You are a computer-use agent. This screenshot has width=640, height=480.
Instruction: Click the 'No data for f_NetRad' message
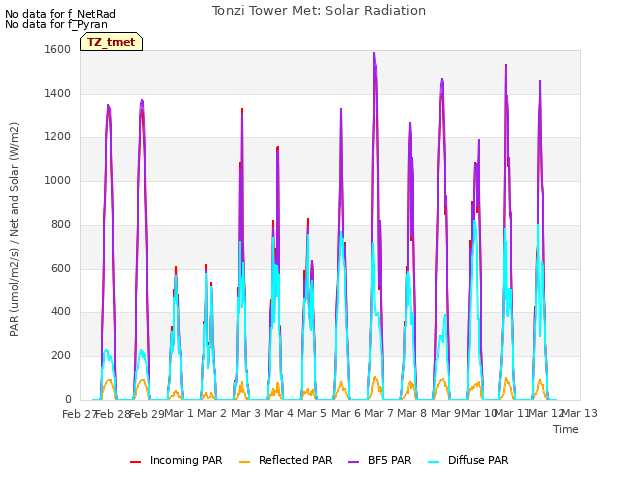pyautogui.click(x=60, y=14)
